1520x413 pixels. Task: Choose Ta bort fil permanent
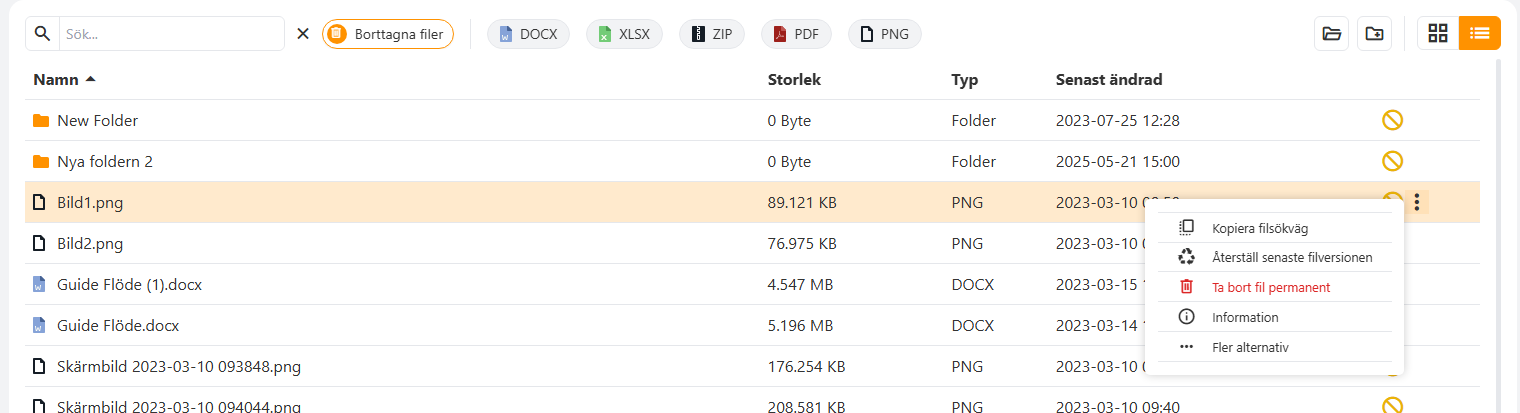pos(1274,287)
